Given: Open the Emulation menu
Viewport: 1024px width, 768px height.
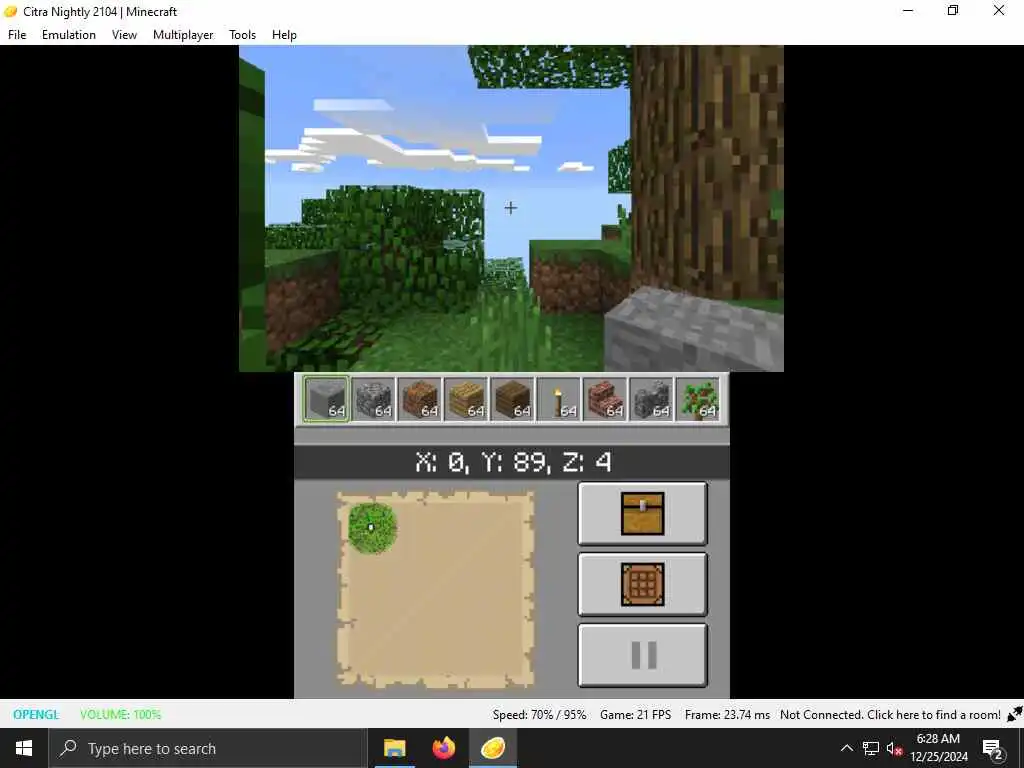Looking at the screenshot, I should [x=69, y=35].
